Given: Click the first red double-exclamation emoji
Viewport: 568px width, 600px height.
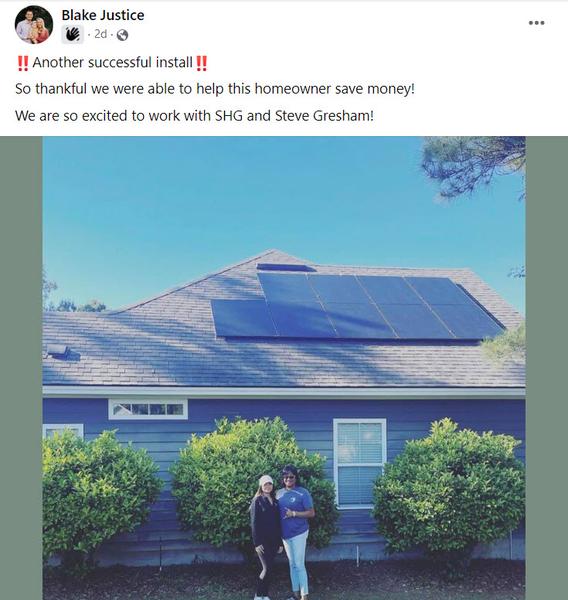Looking at the screenshot, I should pyautogui.click(x=23, y=63).
